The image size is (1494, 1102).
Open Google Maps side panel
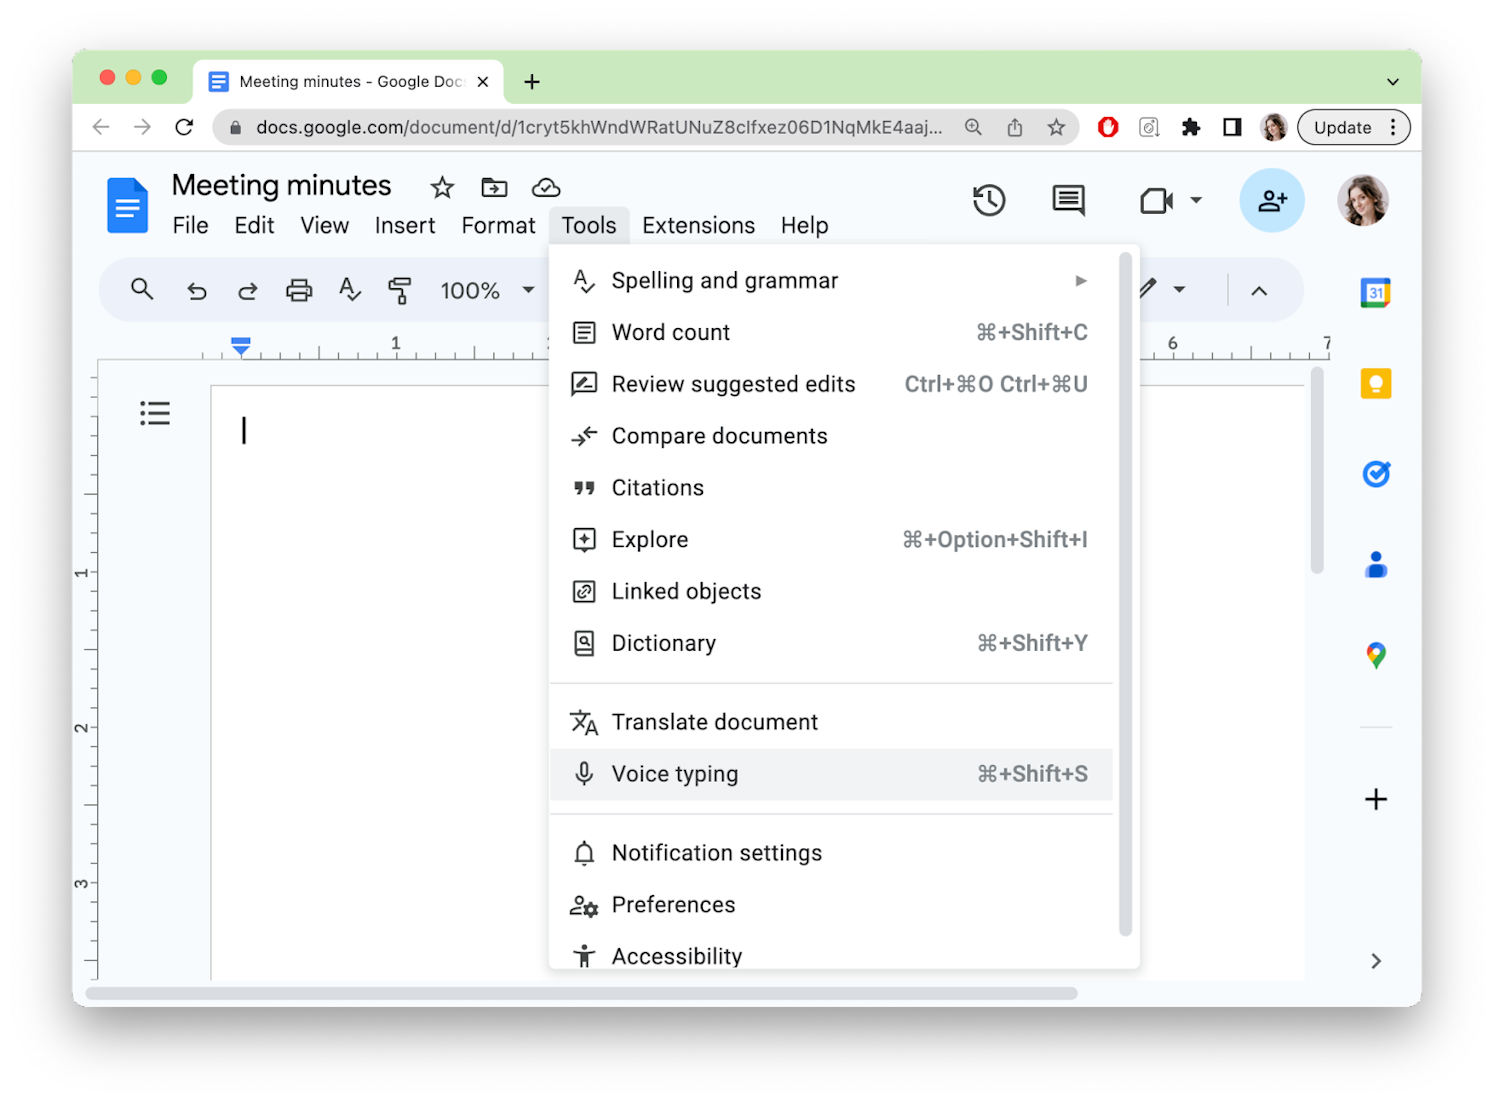tap(1376, 655)
